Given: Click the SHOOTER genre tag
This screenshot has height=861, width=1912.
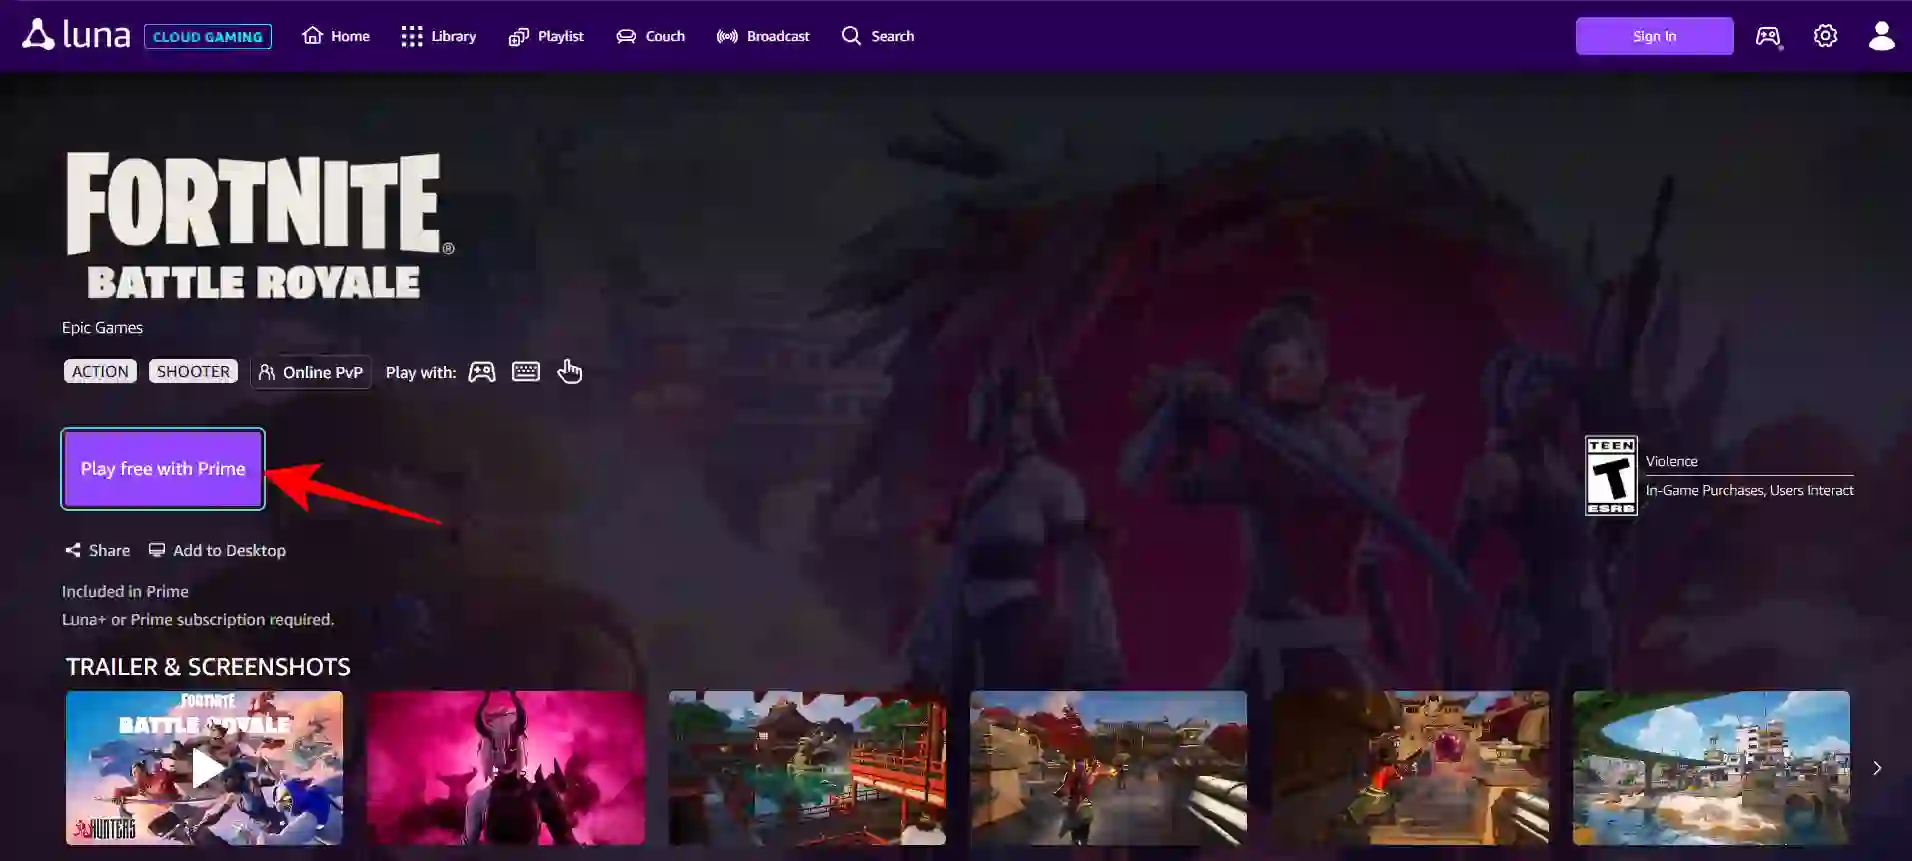Looking at the screenshot, I should [x=193, y=371].
